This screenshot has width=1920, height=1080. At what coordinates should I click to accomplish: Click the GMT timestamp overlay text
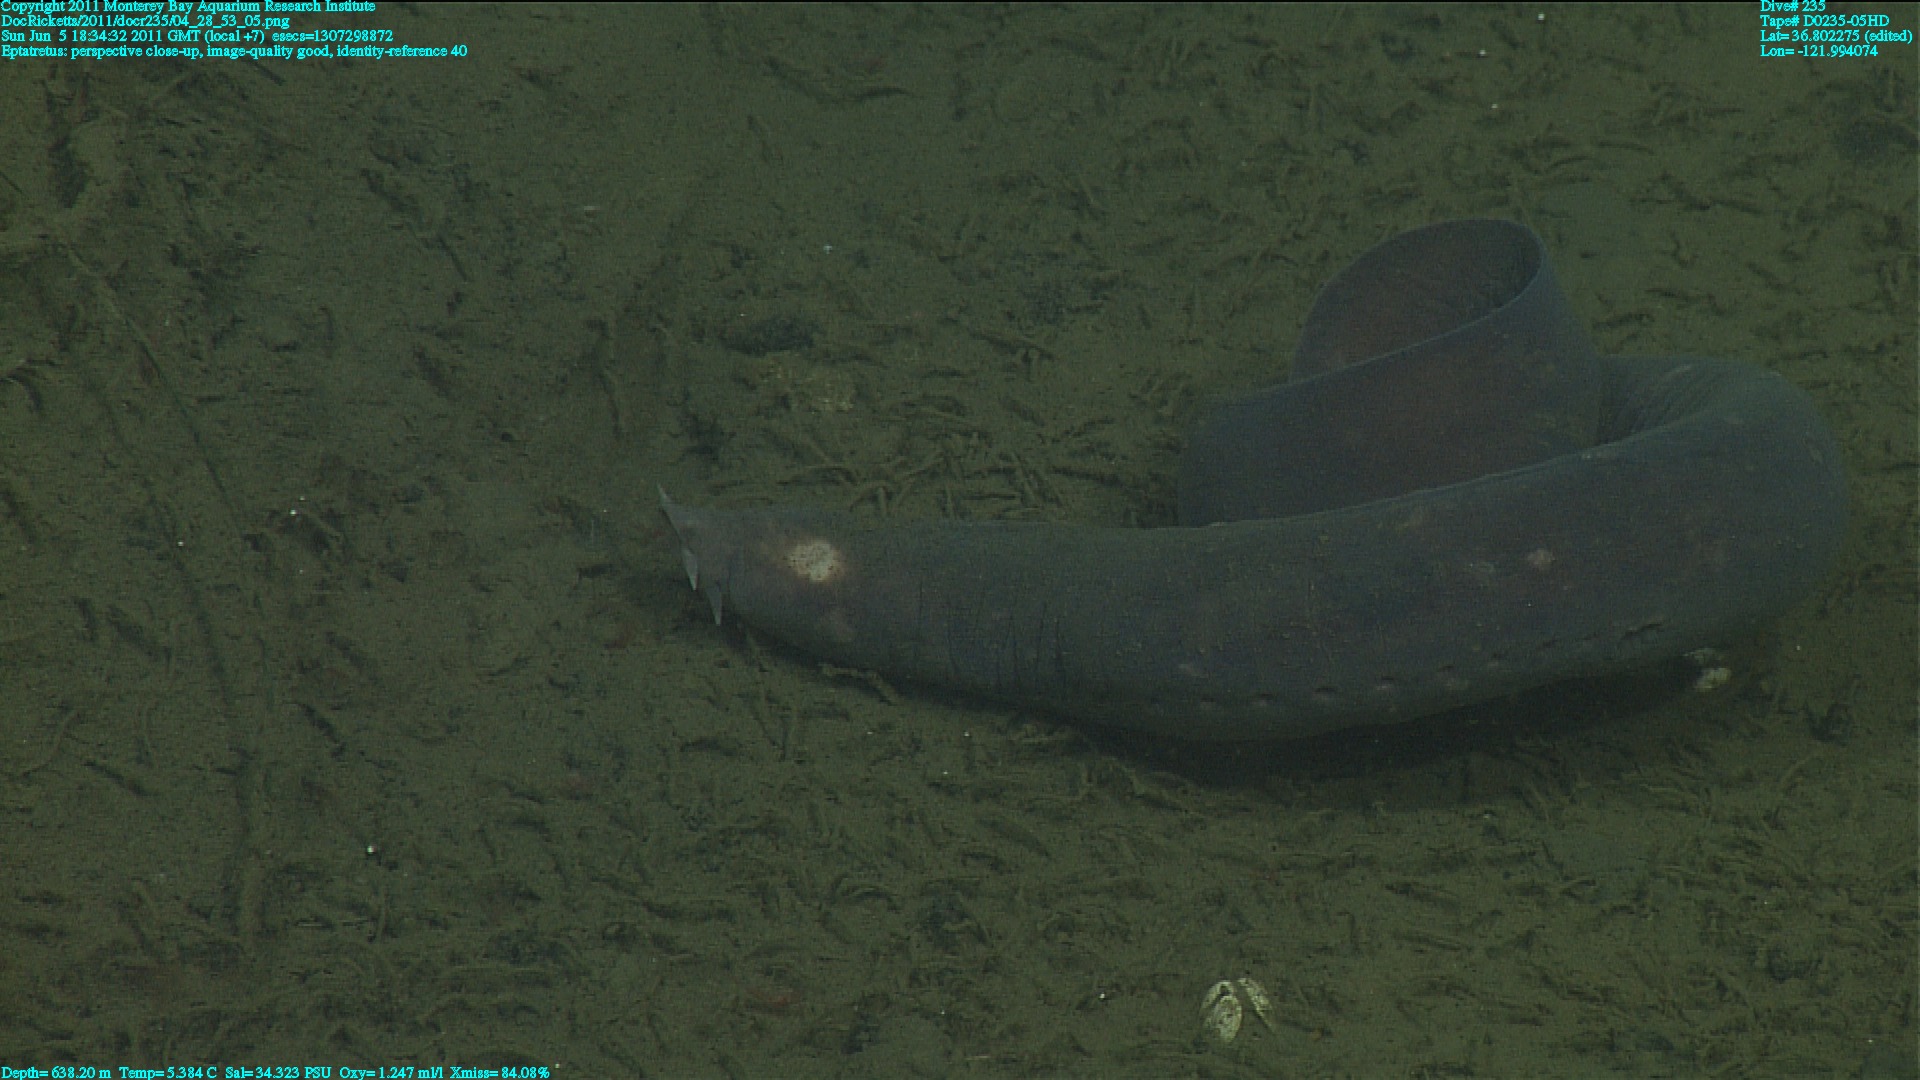(x=133, y=36)
